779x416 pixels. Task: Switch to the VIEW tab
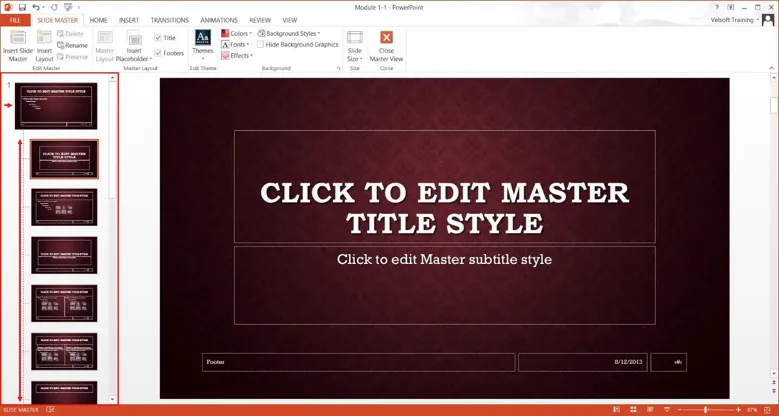[x=290, y=20]
